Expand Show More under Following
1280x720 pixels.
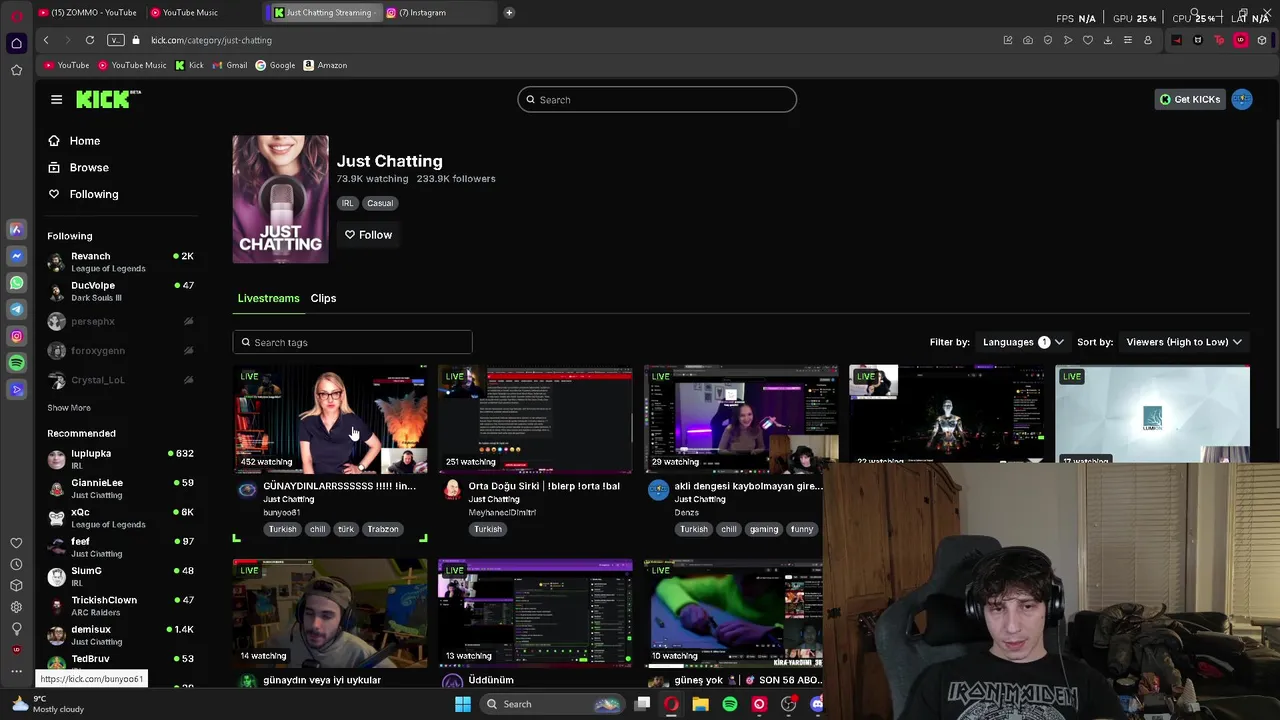(68, 407)
